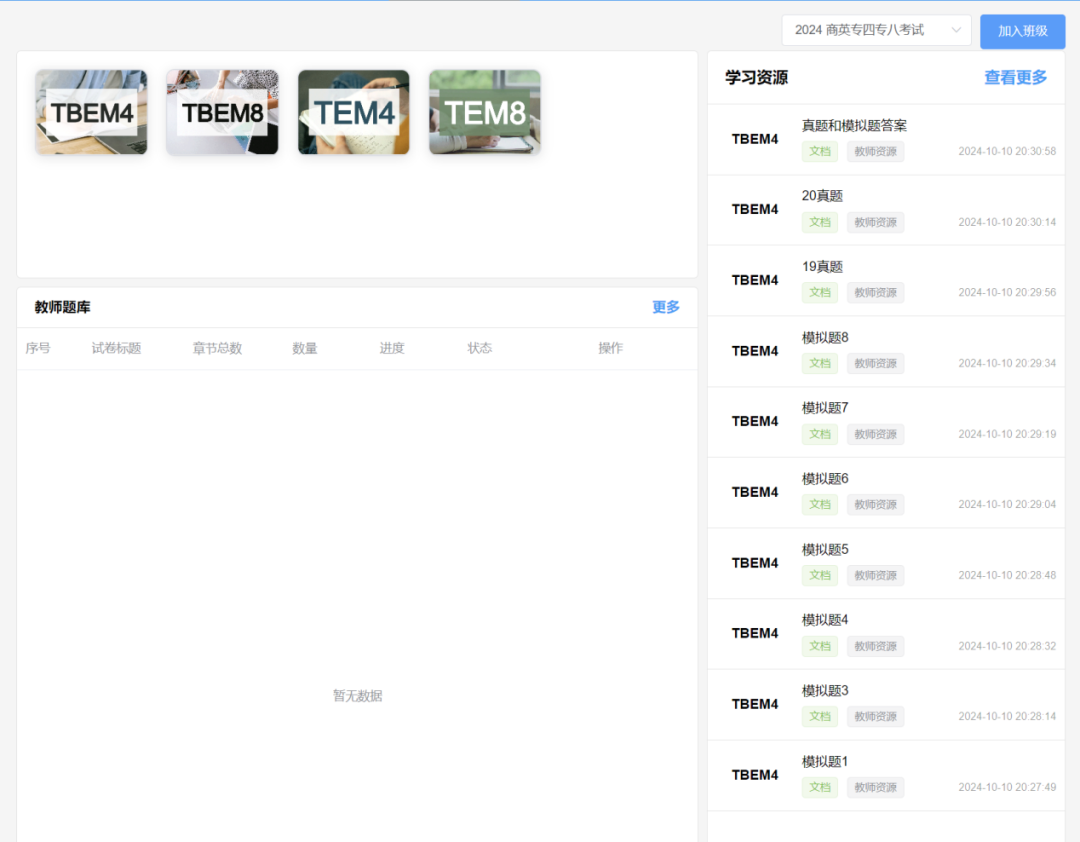The height and width of the screenshot is (842, 1080).
Task: Open the TBEM4 course thumbnail
Action: [x=91, y=112]
